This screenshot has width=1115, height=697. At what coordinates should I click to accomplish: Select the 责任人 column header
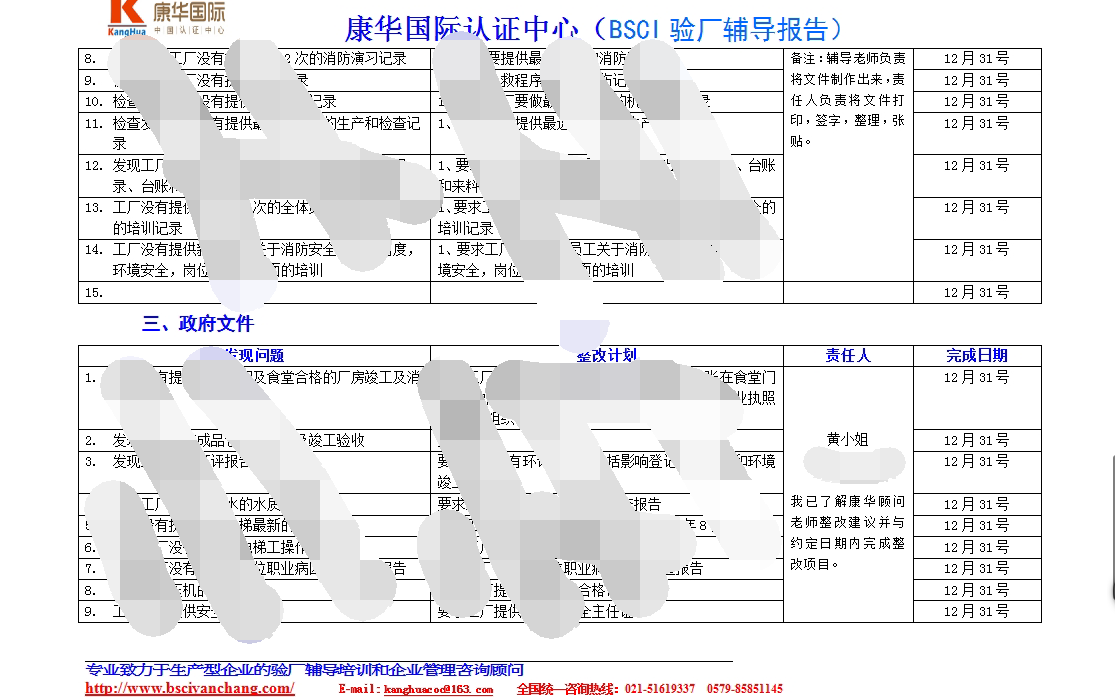point(848,355)
